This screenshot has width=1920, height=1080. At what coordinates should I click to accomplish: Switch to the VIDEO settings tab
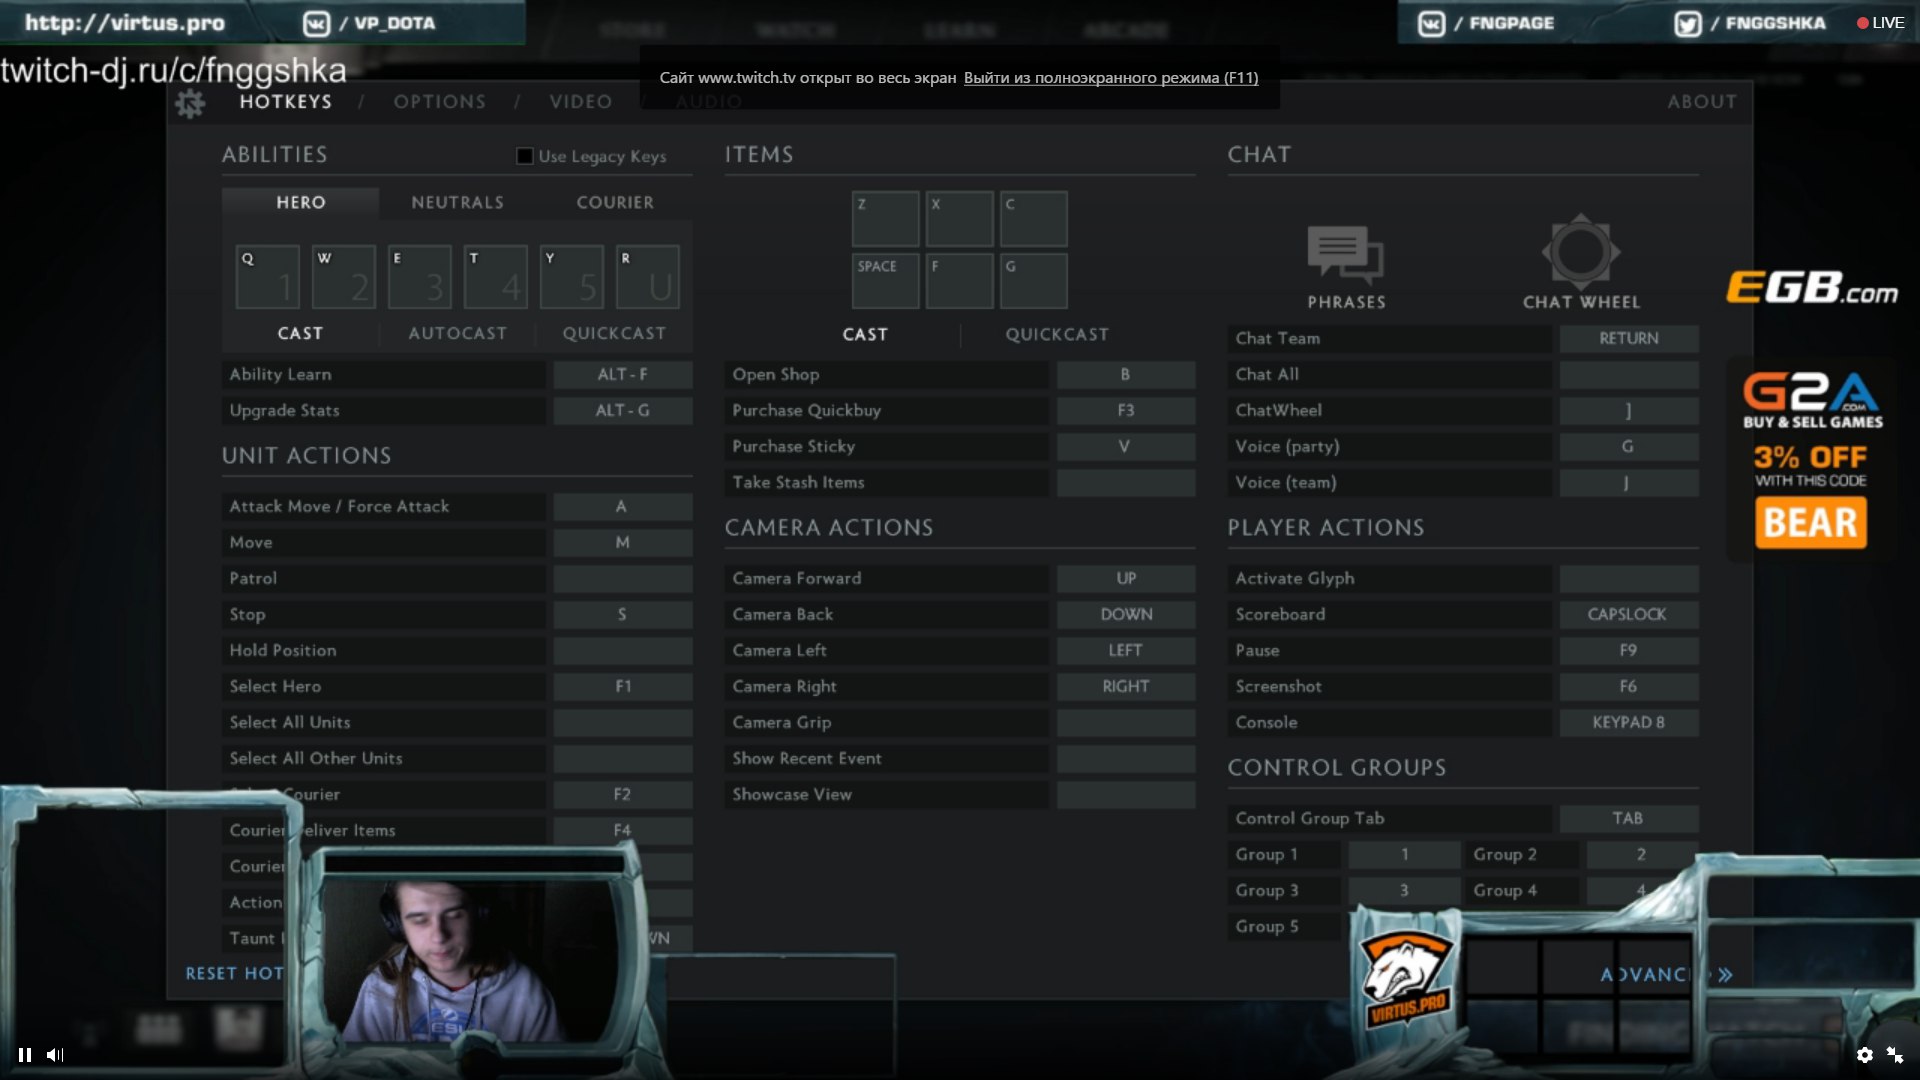pos(580,102)
